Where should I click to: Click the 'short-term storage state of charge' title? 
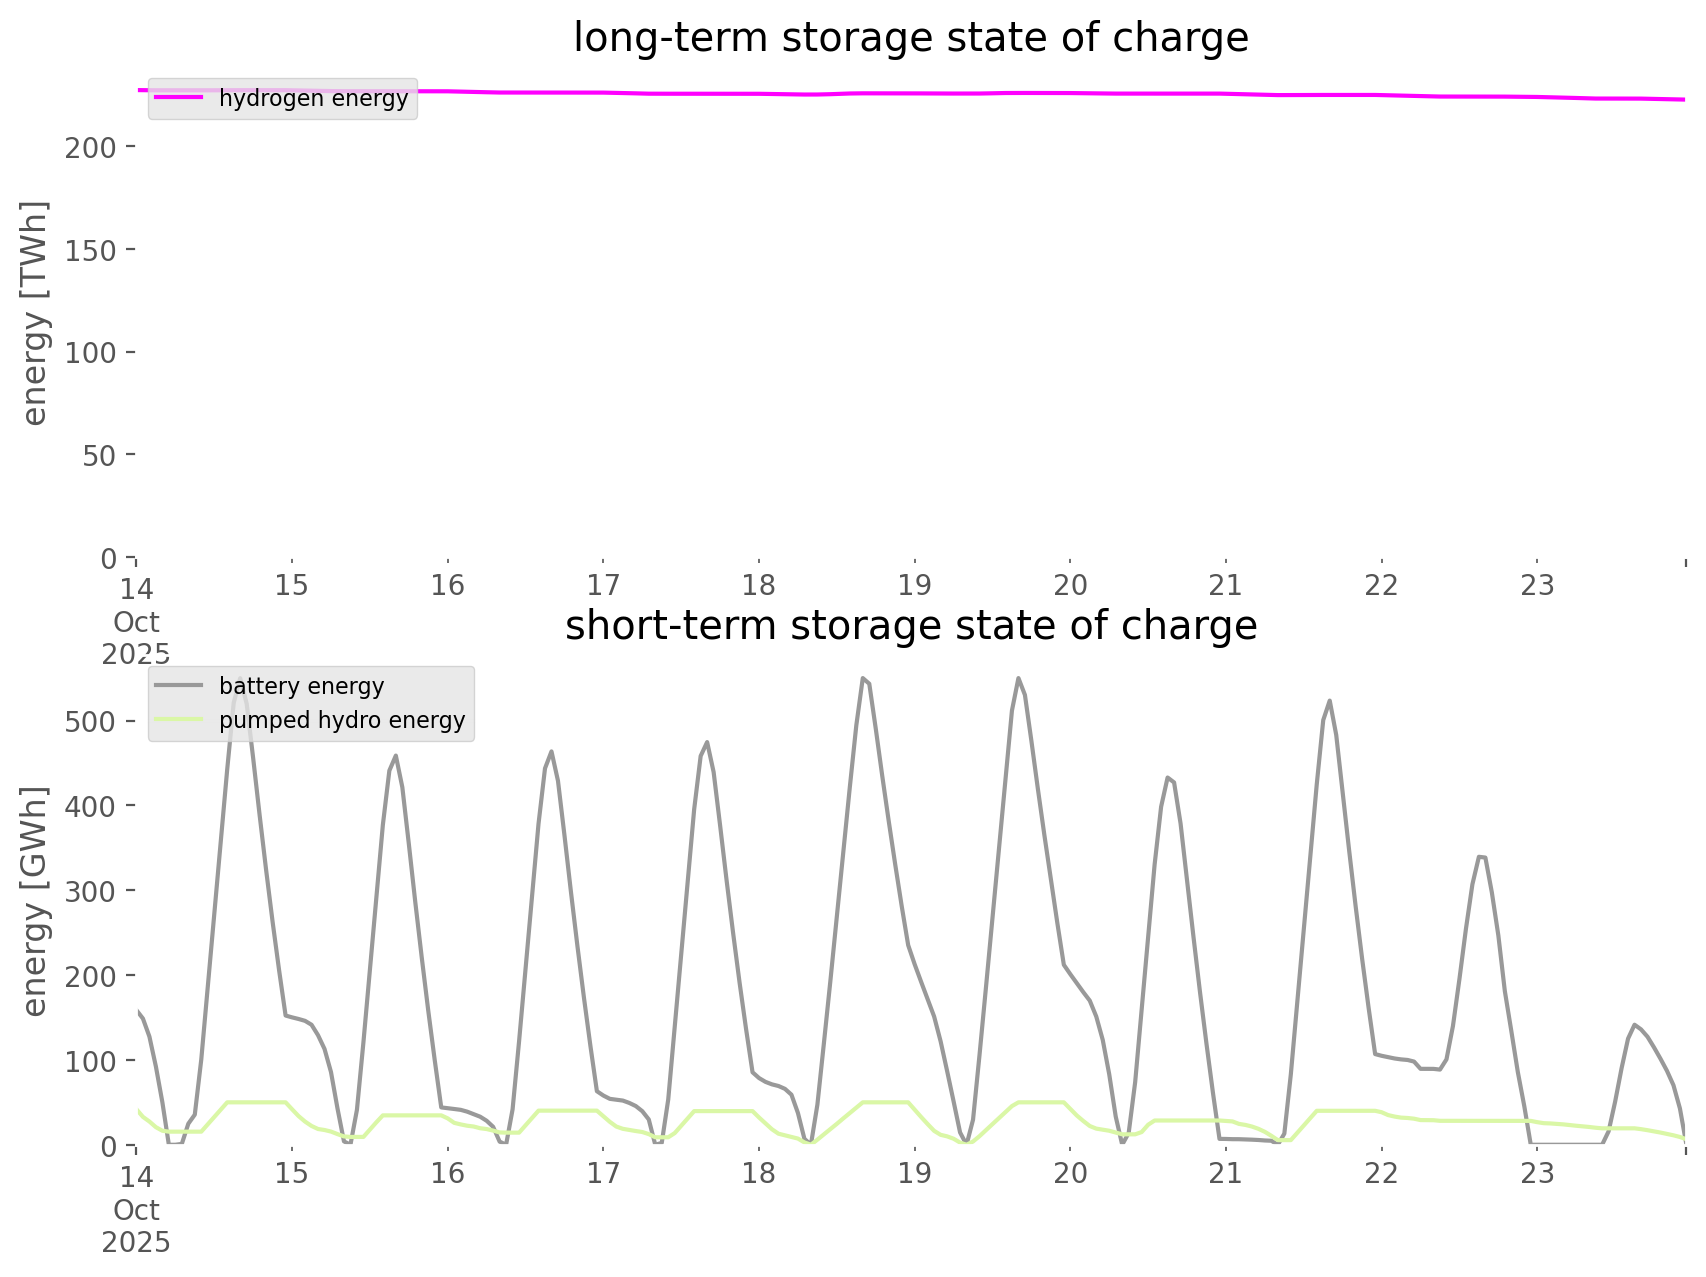point(910,626)
